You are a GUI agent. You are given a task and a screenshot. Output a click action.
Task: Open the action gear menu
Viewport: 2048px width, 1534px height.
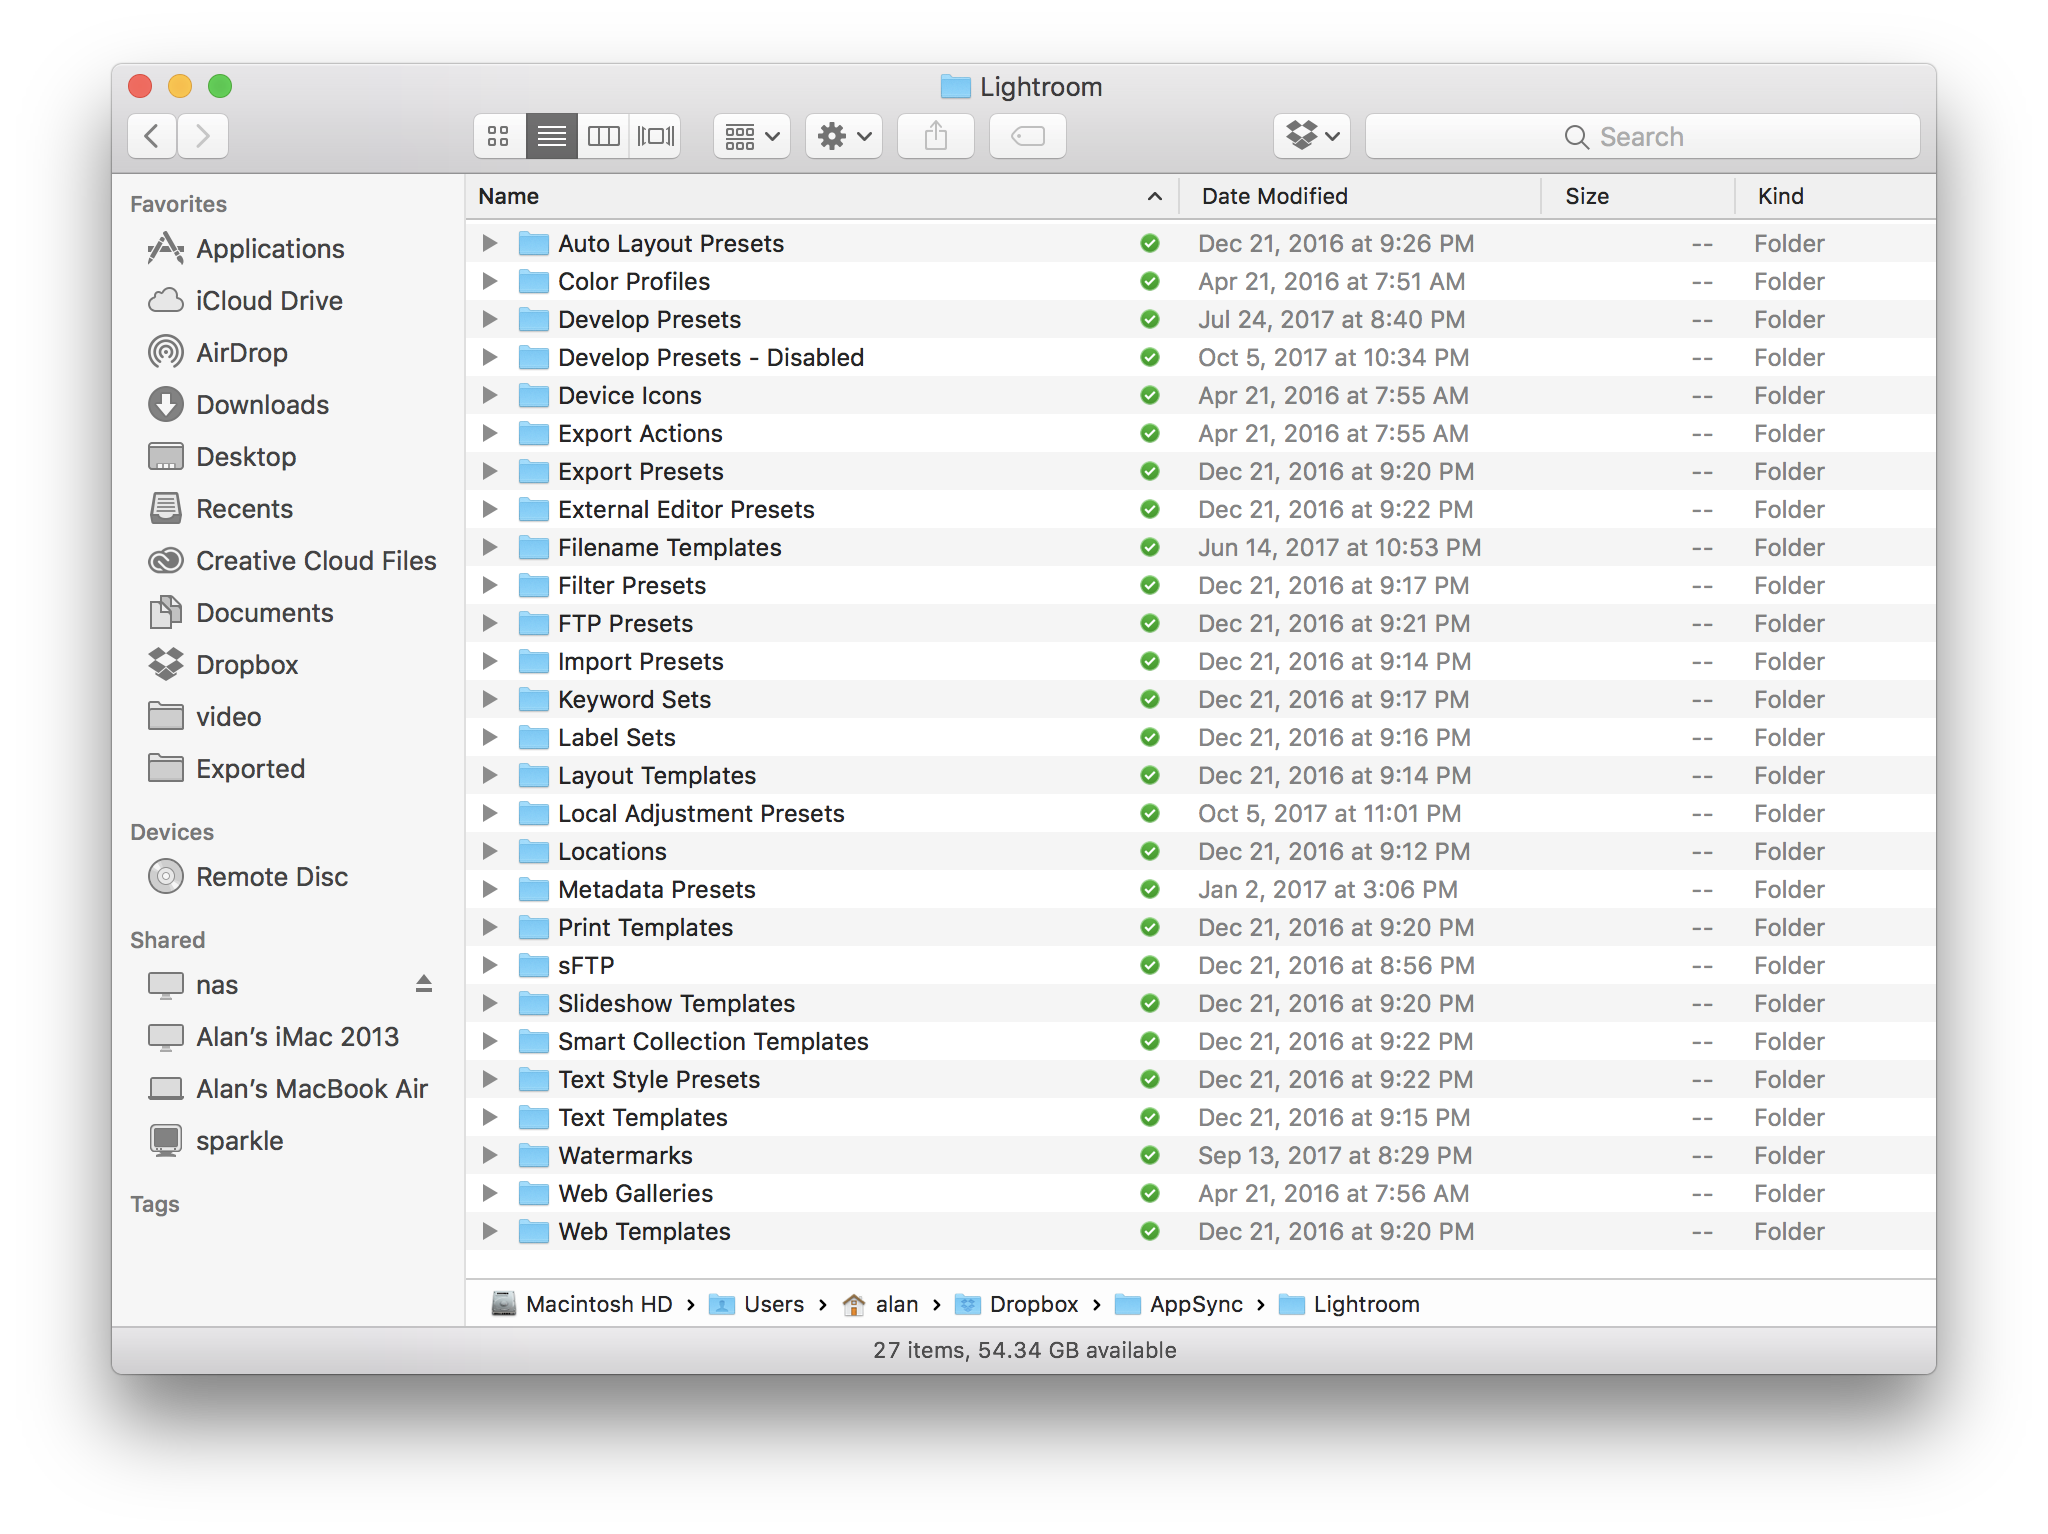(x=844, y=136)
